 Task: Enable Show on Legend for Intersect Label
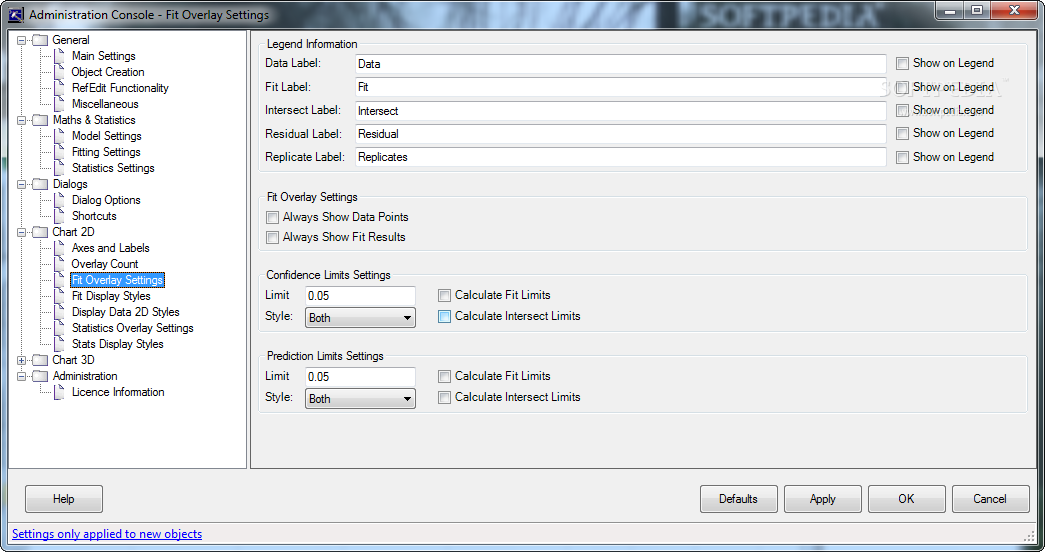click(902, 110)
